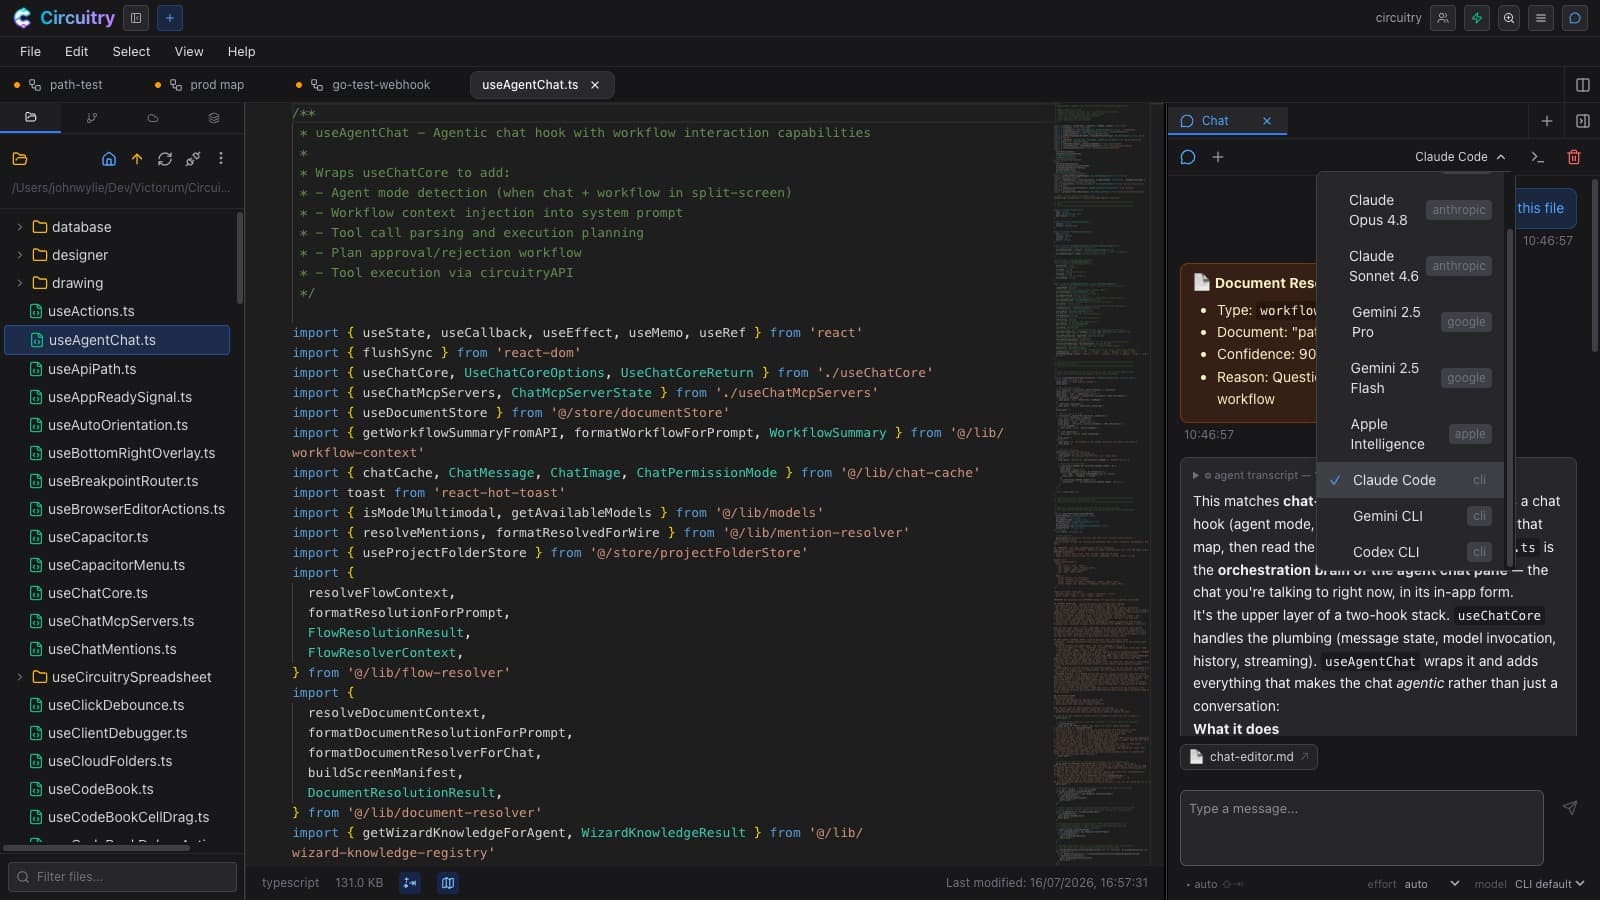The width and height of the screenshot is (1600, 900).
Task: Toggle the split editor icon at tab bar right
Action: pos(1582,85)
